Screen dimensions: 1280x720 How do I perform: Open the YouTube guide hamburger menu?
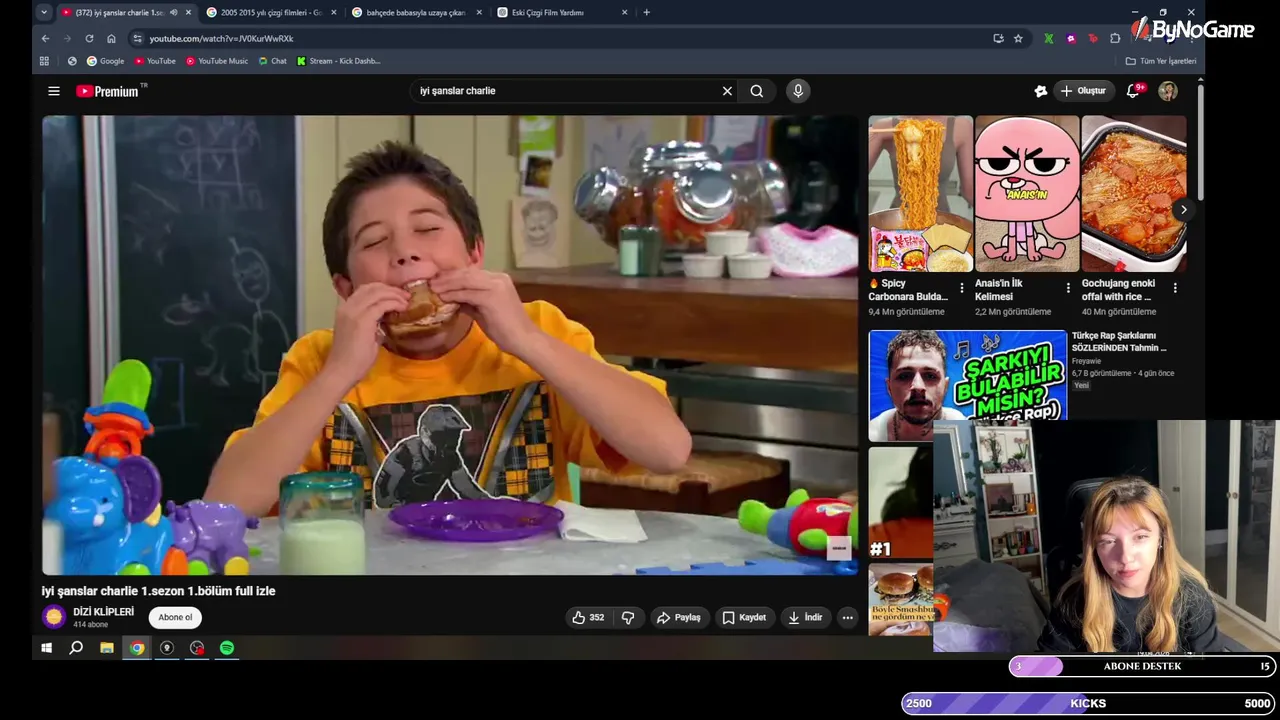(x=54, y=91)
